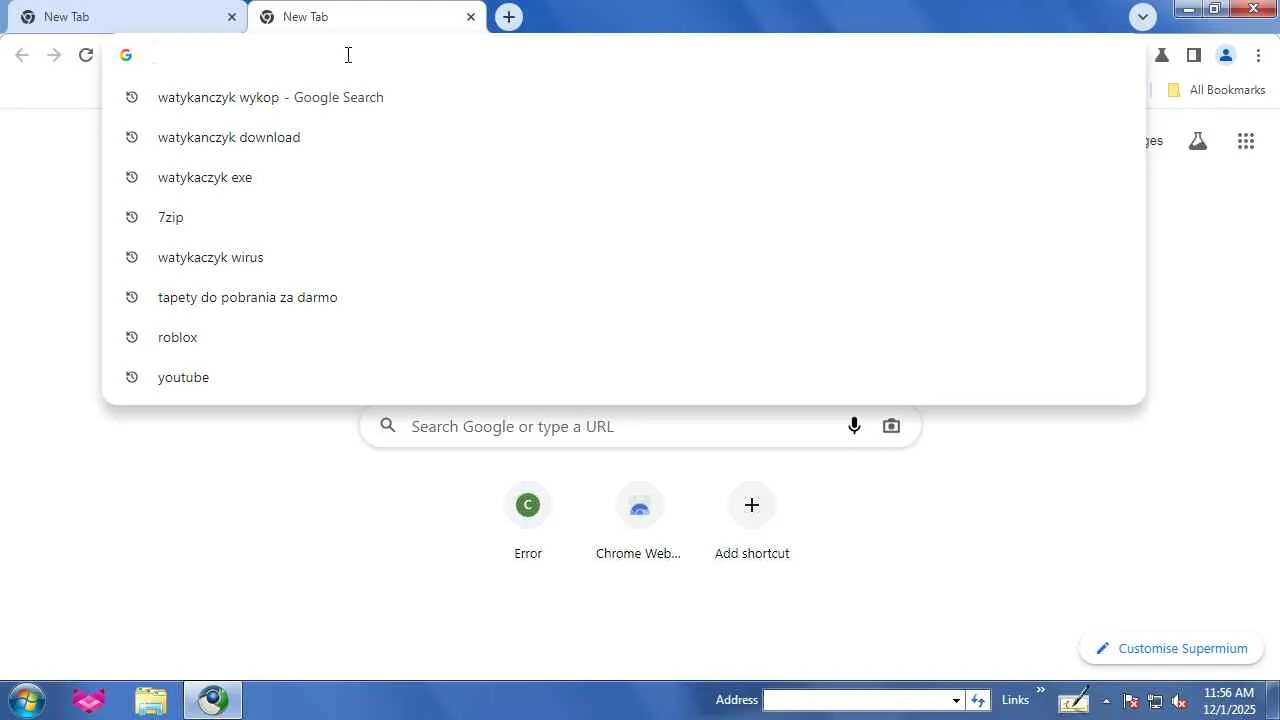The height and width of the screenshot is (720, 1280).
Task: Open the All Bookmarks folder
Action: 1216,90
